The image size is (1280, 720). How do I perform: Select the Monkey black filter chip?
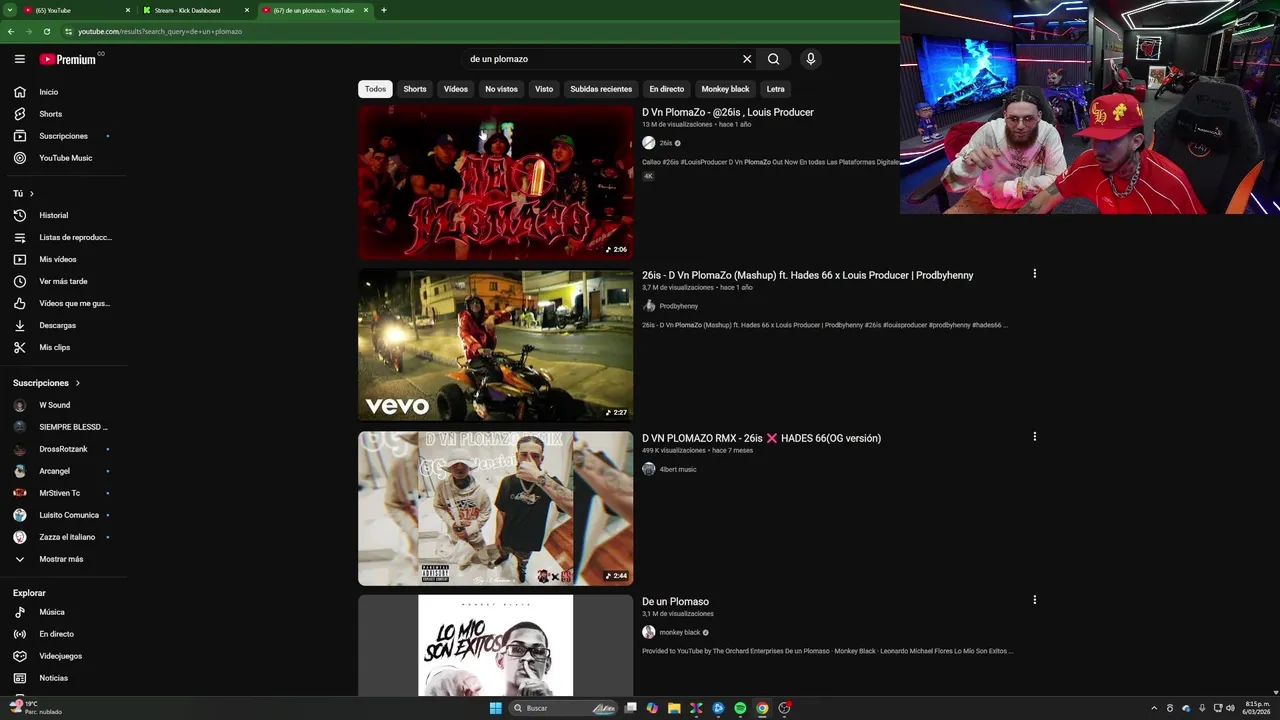pyautogui.click(x=725, y=89)
